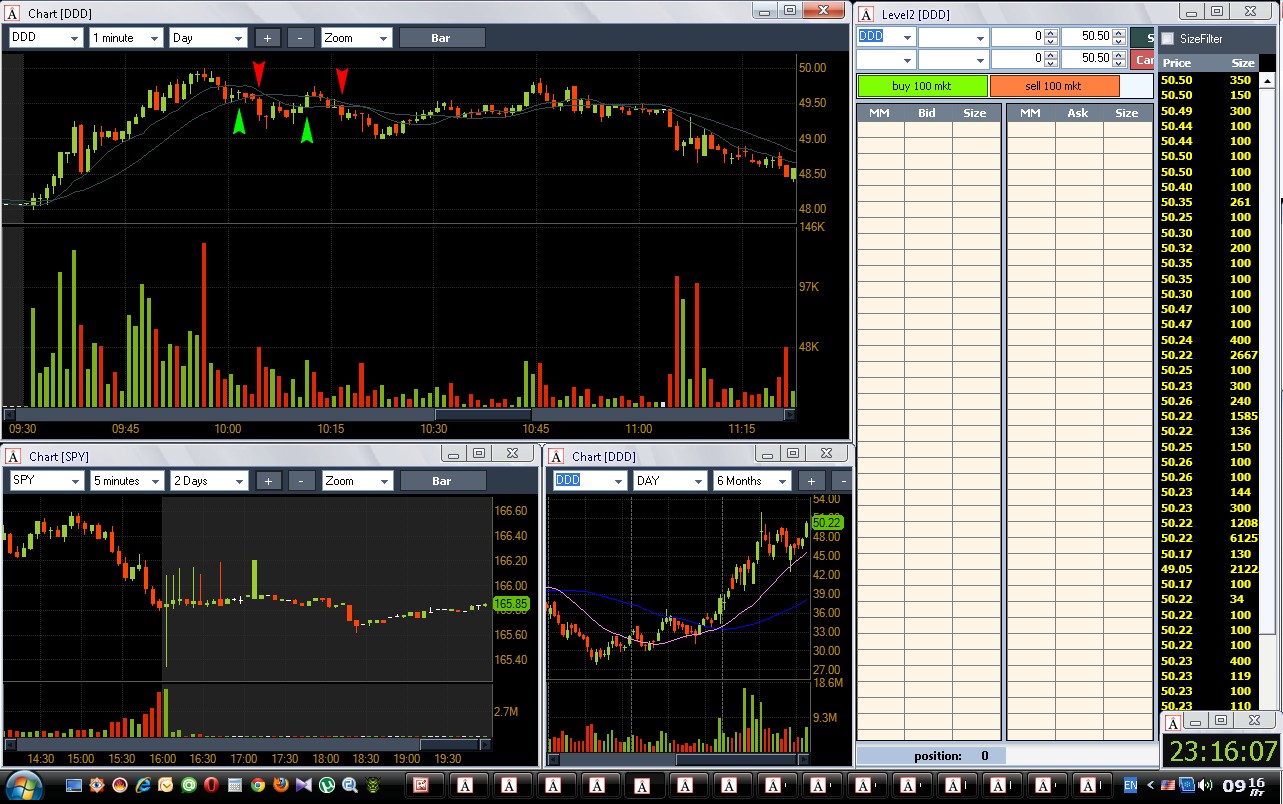Click the 50.50 price field in first order row

(x=1086, y=36)
